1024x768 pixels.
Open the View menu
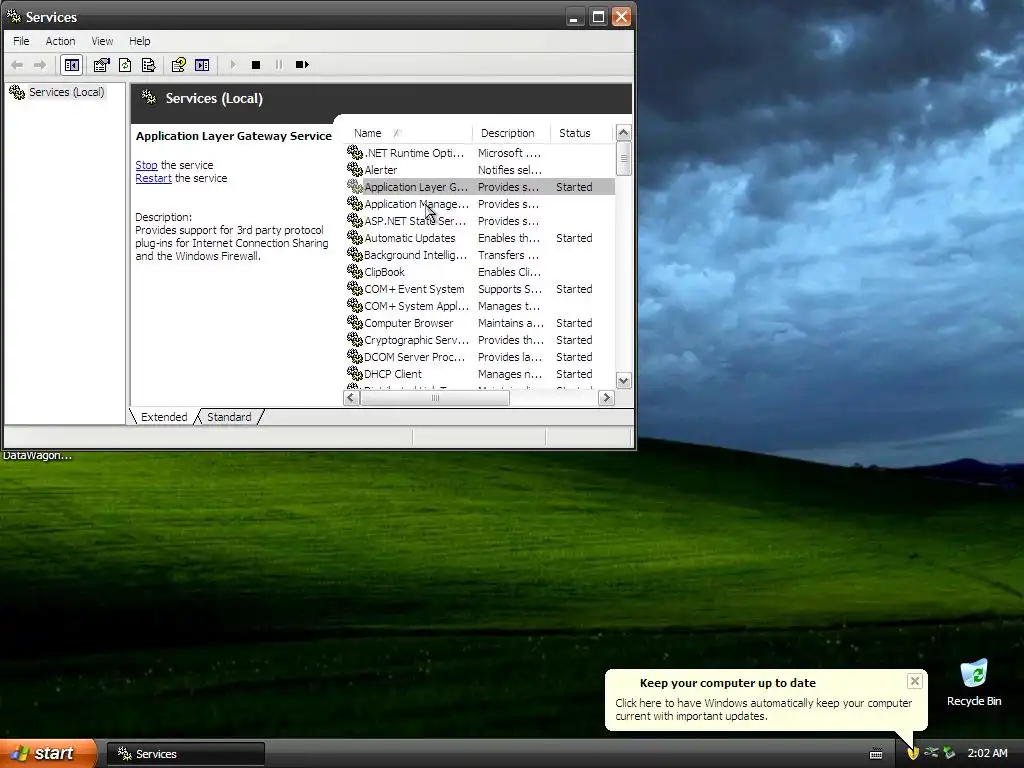102,40
